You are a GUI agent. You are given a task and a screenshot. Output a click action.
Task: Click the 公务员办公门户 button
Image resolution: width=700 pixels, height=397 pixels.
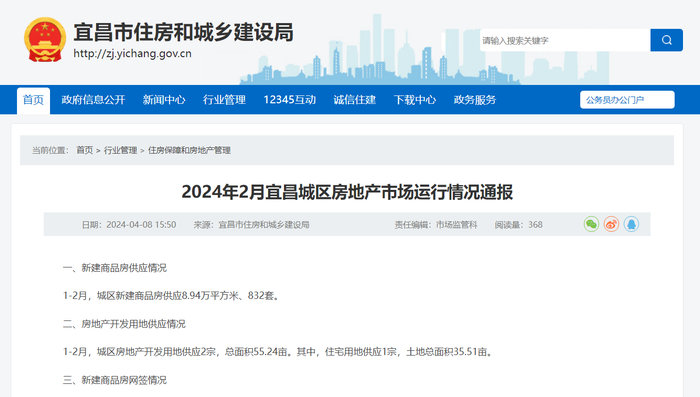(x=627, y=100)
